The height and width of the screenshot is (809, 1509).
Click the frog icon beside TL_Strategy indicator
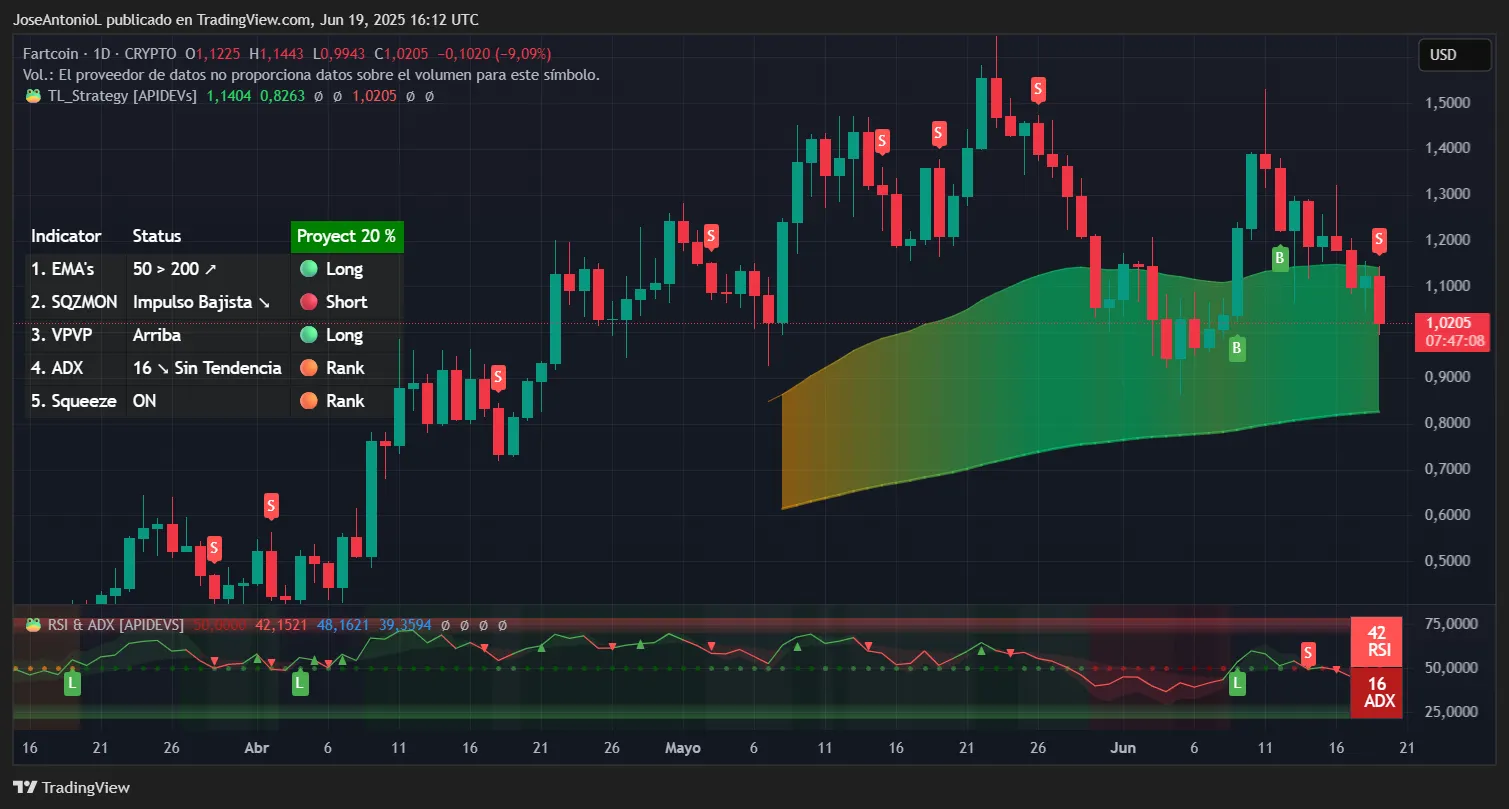[x=33, y=97]
